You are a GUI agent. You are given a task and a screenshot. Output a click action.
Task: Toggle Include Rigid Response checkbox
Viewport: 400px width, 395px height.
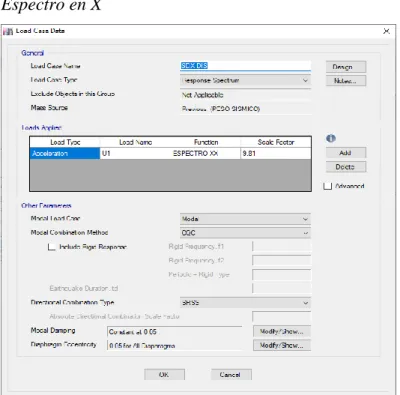tap(51, 247)
